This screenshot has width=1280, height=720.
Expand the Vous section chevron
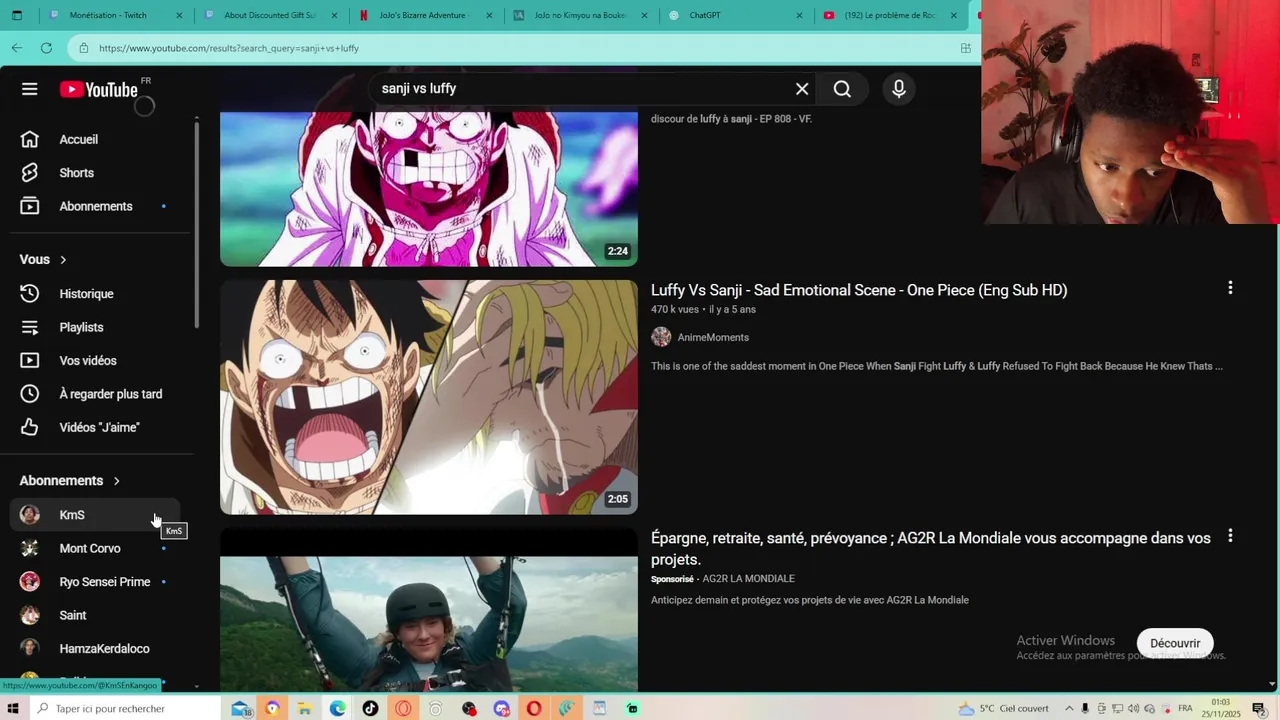[63, 260]
